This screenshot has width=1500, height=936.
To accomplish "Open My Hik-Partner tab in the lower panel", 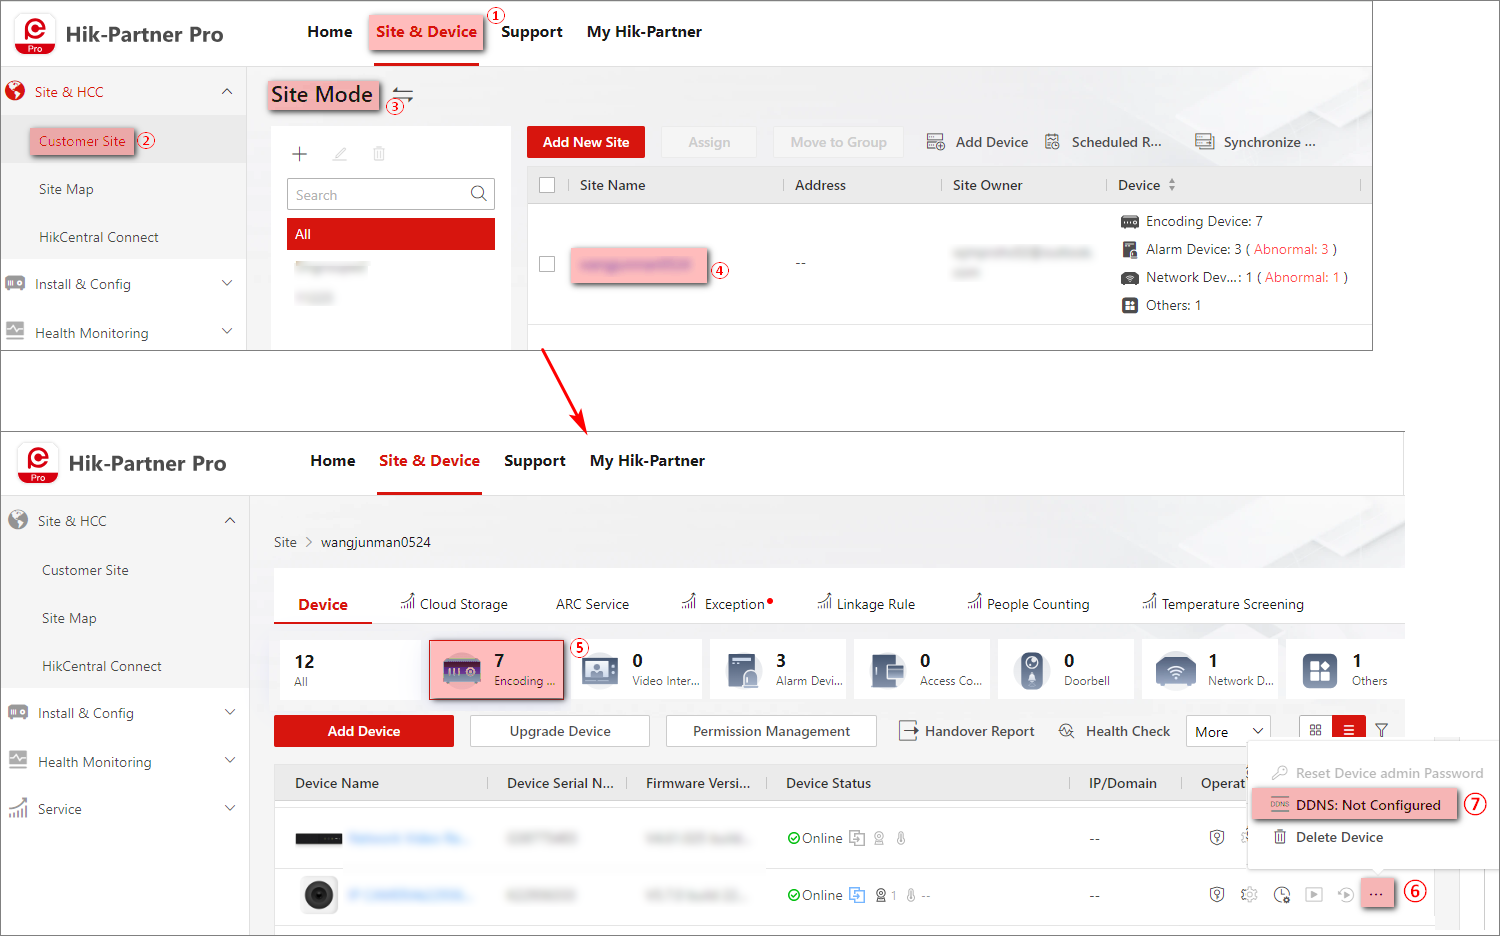I will [x=647, y=461].
